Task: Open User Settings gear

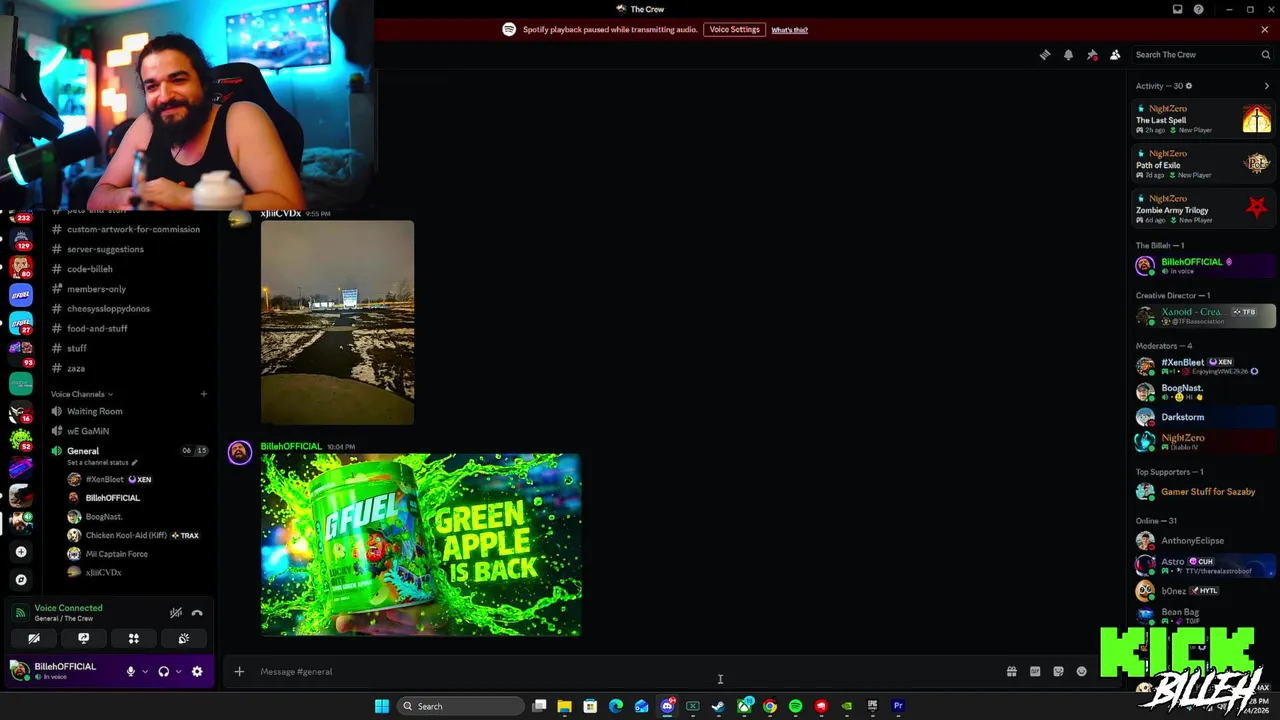Action: 197,672
